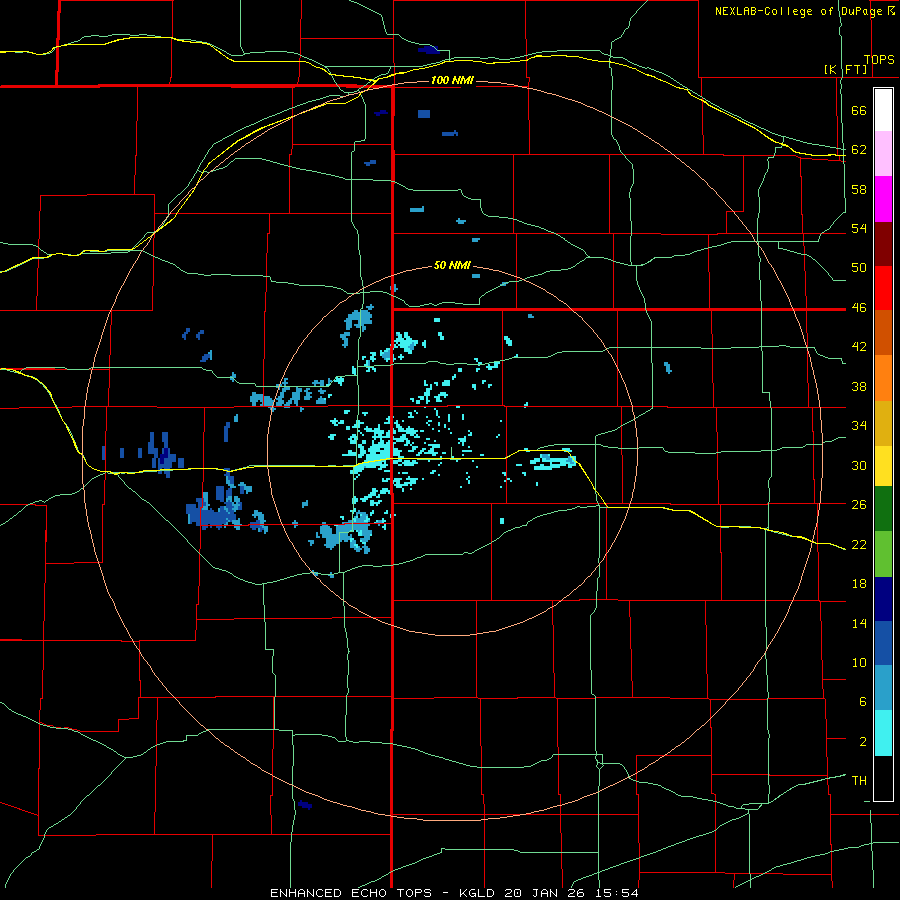900x900 pixels.
Task: Select the gold 38 kft legend swatch
Action: (883, 423)
